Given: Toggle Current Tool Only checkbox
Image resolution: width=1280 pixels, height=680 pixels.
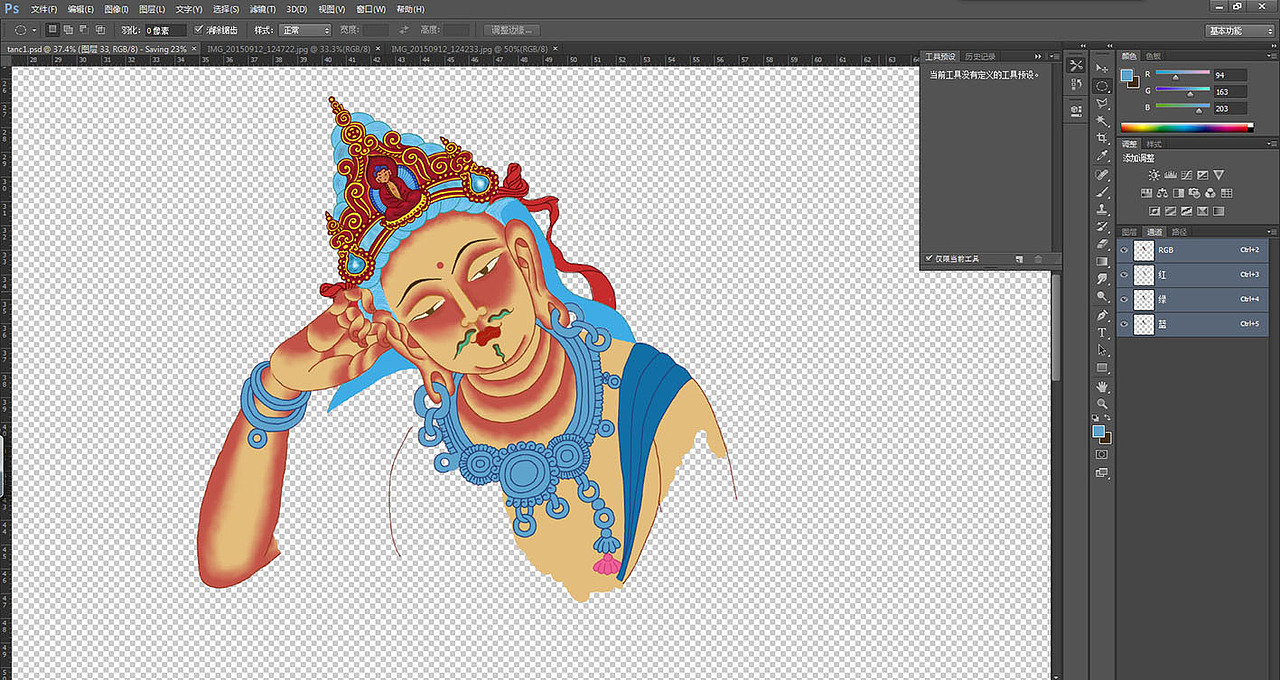Looking at the screenshot, I should click(930, 259).
